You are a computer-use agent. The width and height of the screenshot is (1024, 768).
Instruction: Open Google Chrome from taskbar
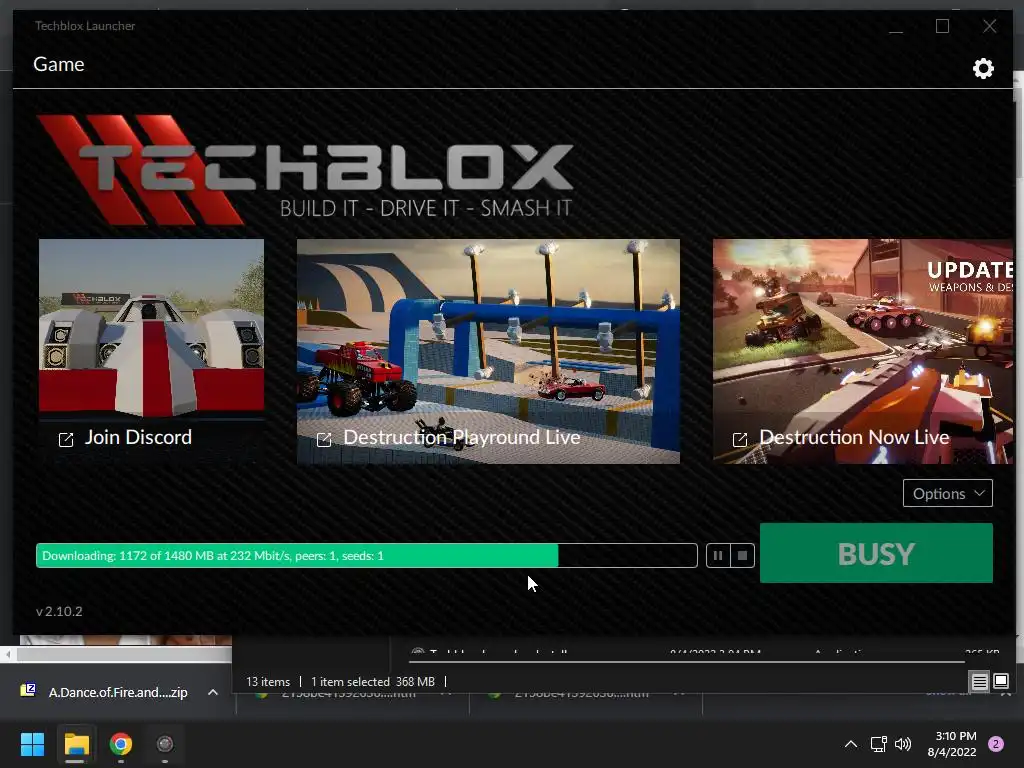pyautogui.click(x=121, y=744)
